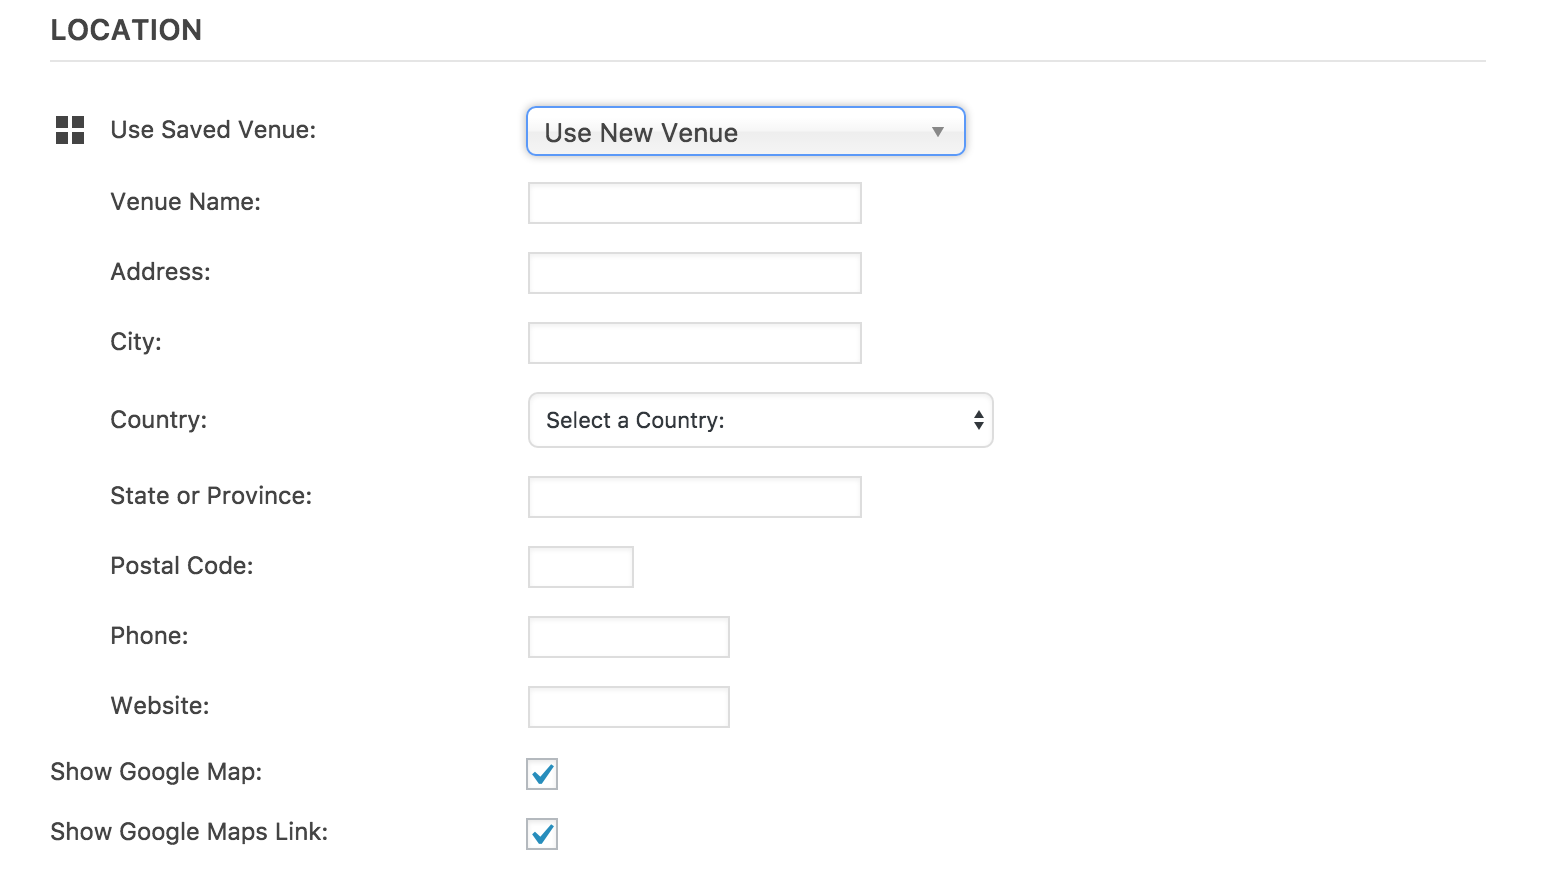Viewport: 1550px width, 878px height.
Task: Click the Venue Name text field
Action: pyautogui.click(x=694, y=203)
